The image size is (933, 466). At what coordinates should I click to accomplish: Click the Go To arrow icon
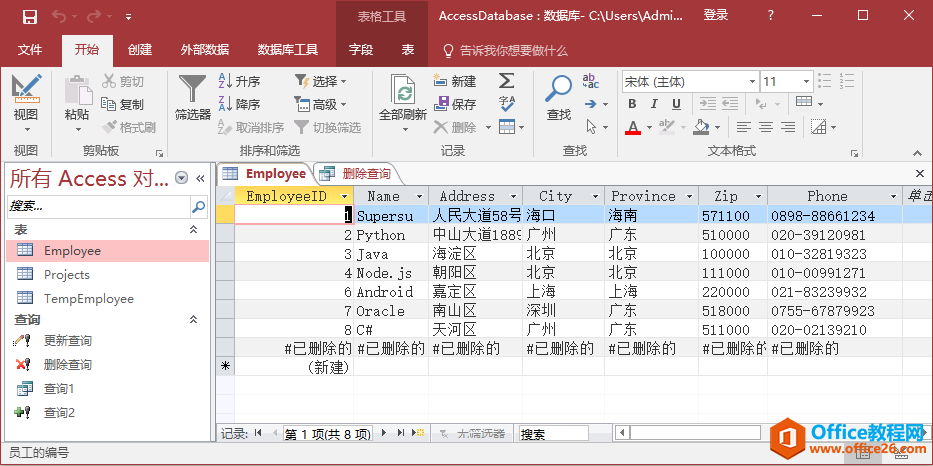point(590,104)
